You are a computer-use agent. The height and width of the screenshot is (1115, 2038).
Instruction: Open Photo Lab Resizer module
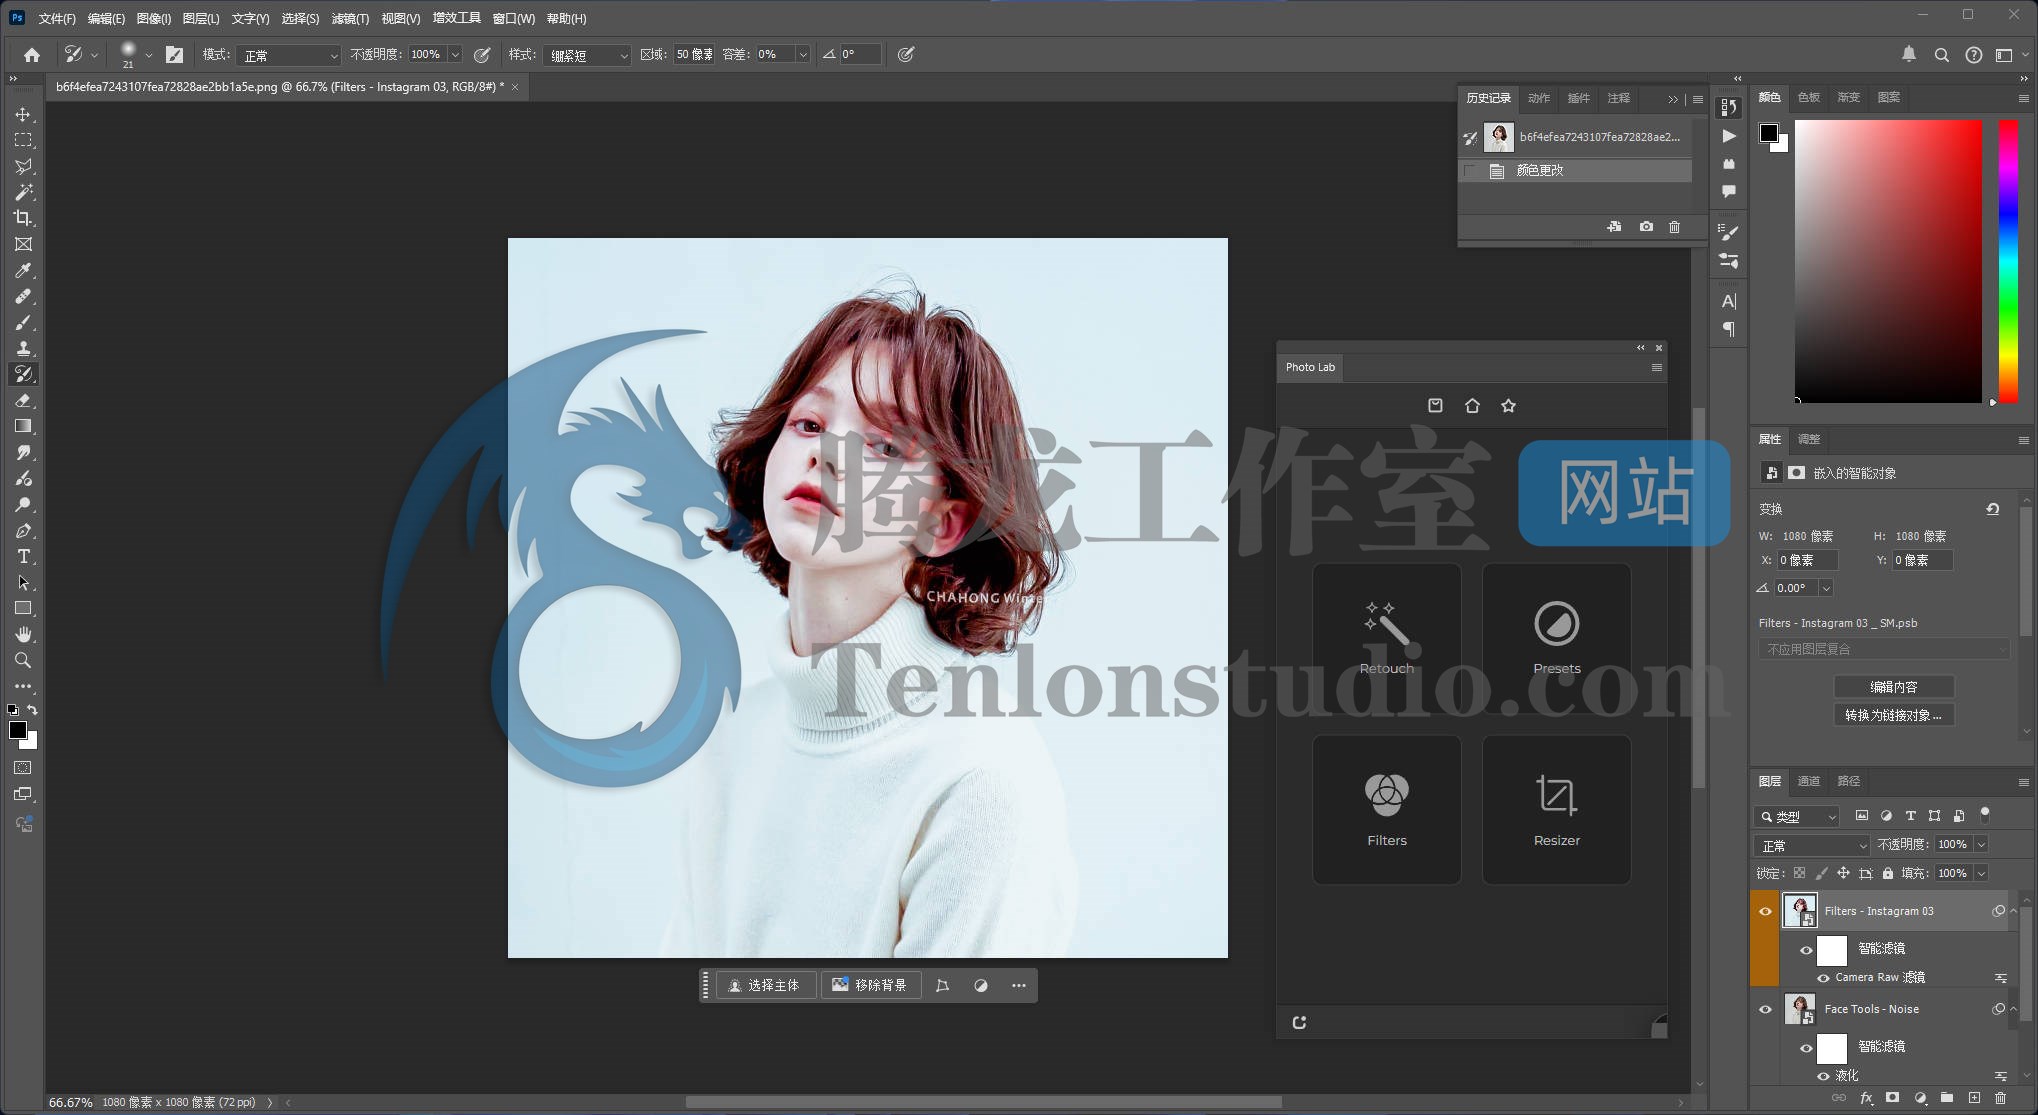point(1556,810)
